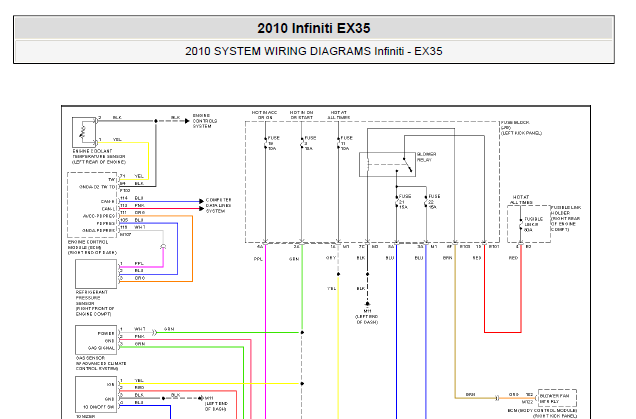Click the '2010 Infiniti EX35' page title

click(314, 28)
